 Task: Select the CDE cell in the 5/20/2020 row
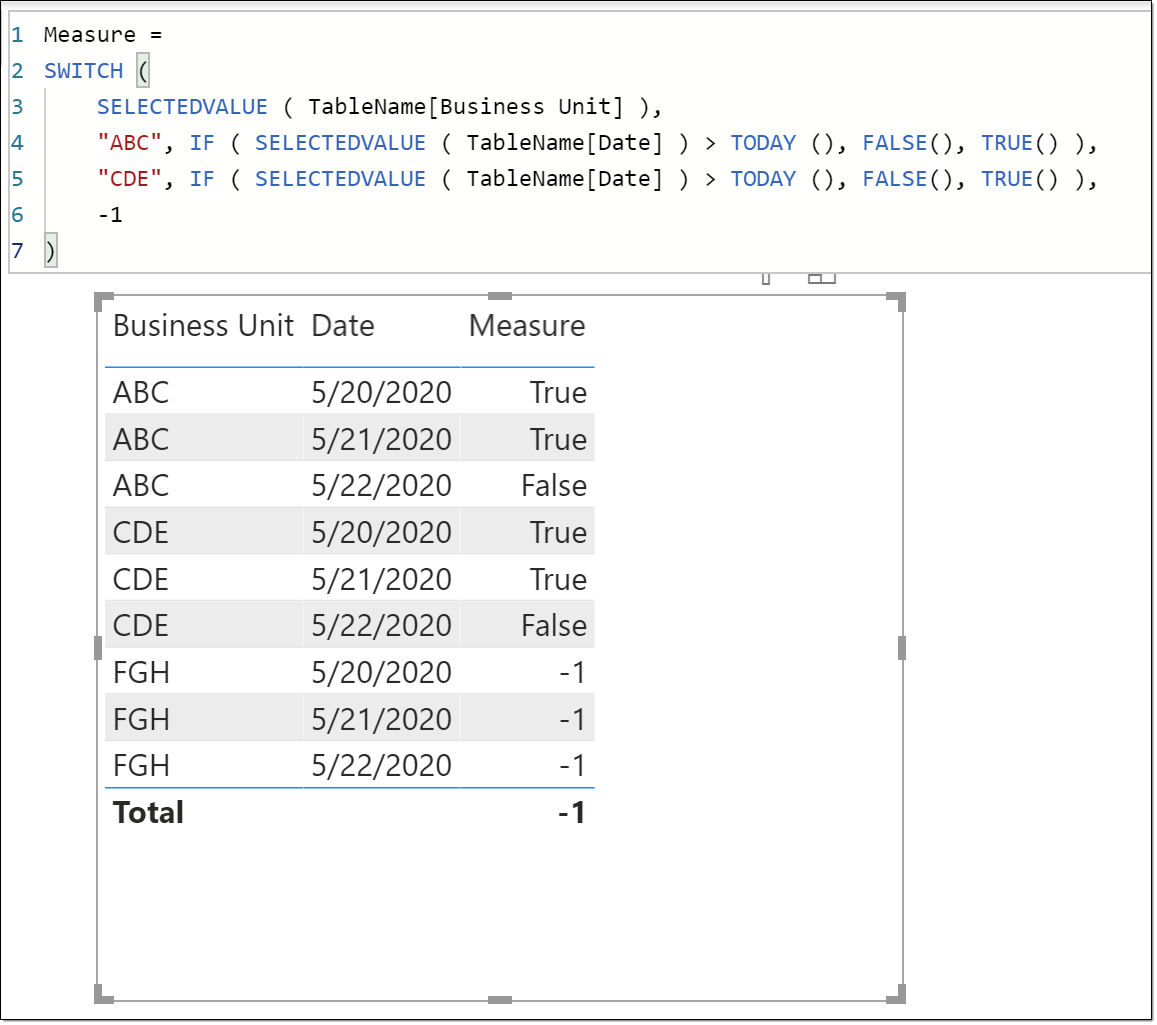coord(141,532)
